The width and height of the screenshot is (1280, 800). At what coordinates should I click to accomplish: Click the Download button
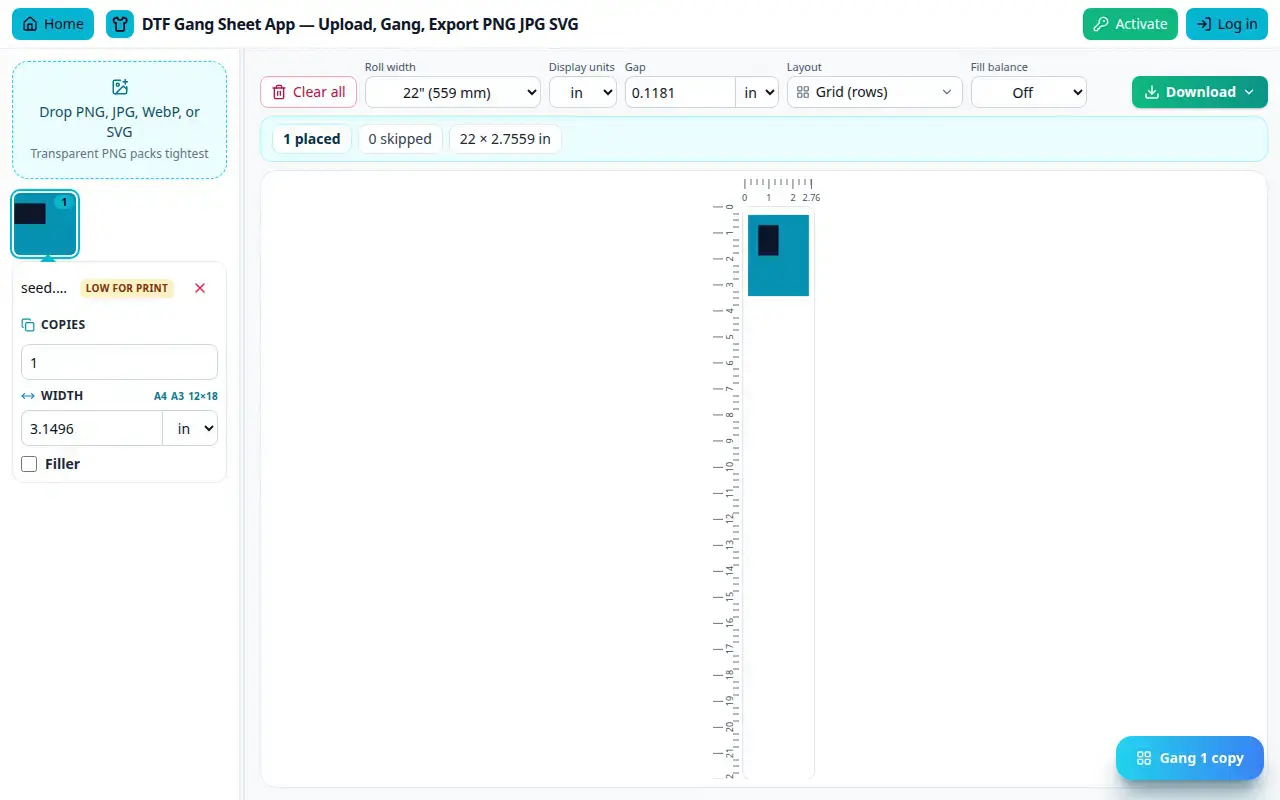(x=1200, y=92)
